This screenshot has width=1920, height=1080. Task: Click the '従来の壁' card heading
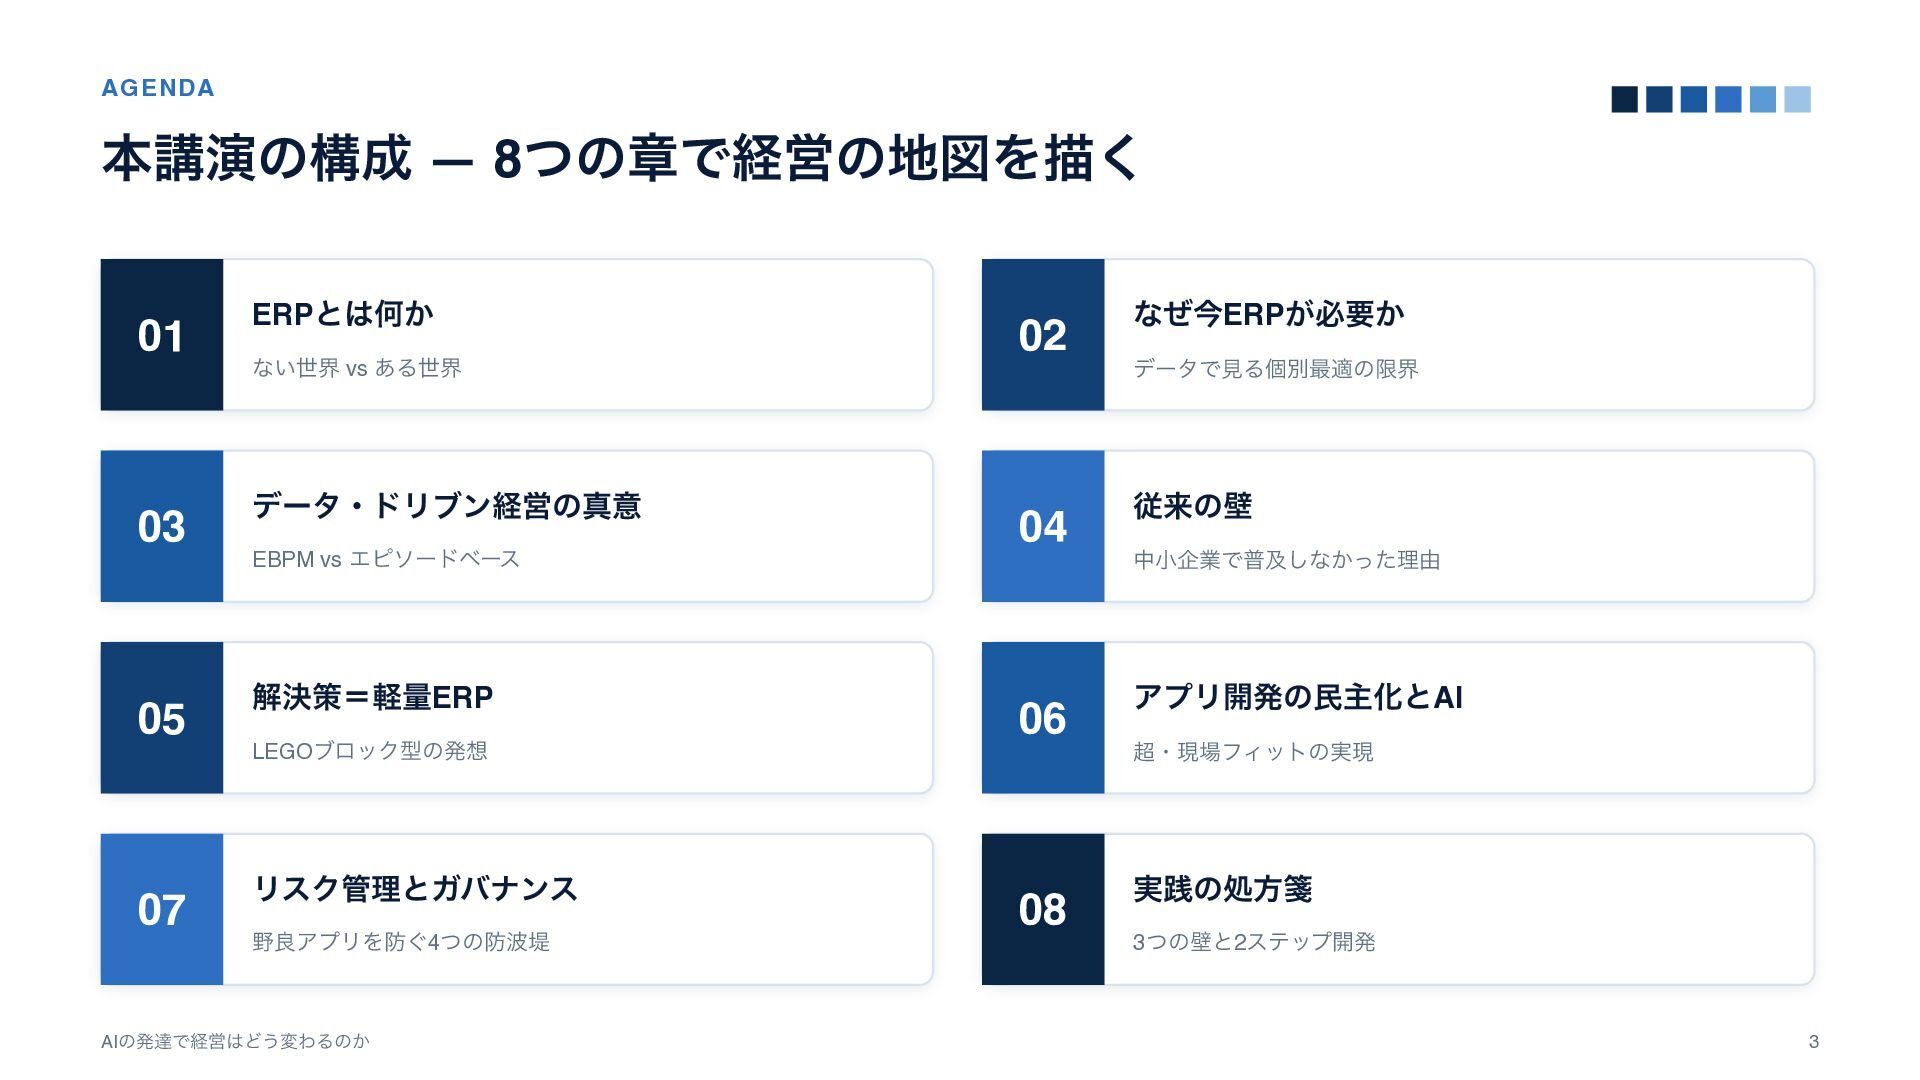[x=1192, y=506]
